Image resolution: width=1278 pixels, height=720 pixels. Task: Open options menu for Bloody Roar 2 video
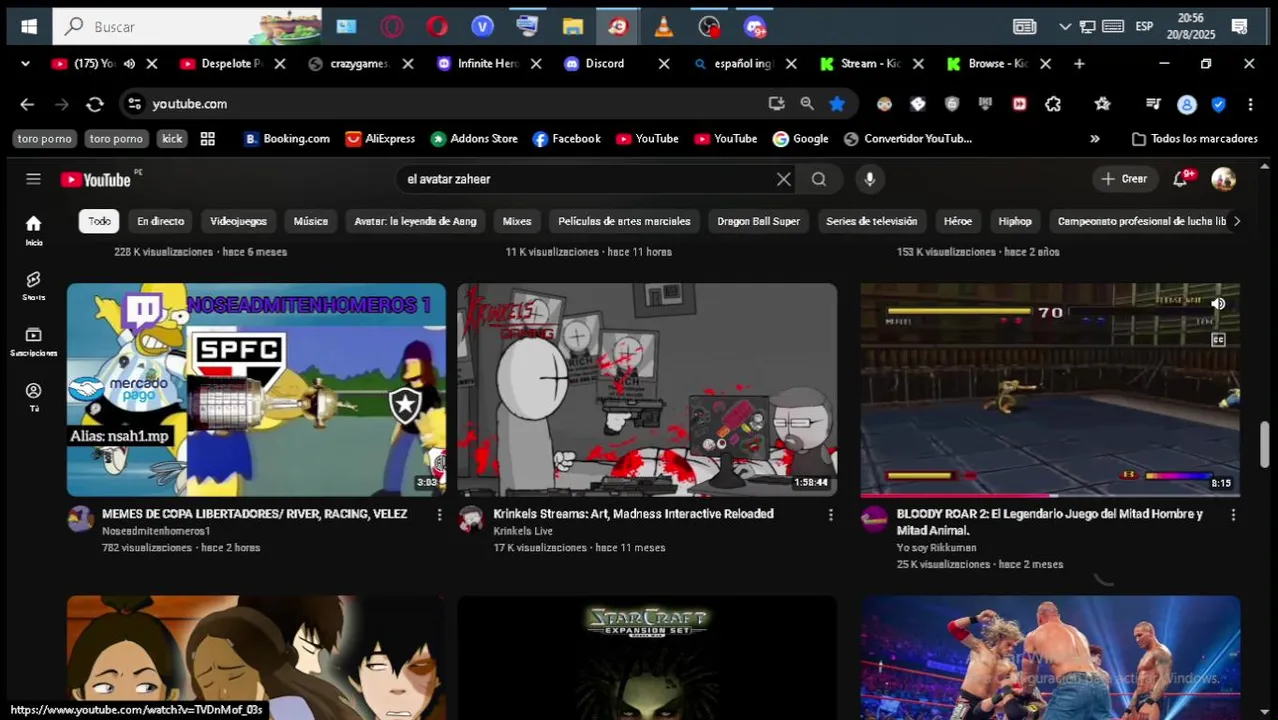pos(1233,514)
